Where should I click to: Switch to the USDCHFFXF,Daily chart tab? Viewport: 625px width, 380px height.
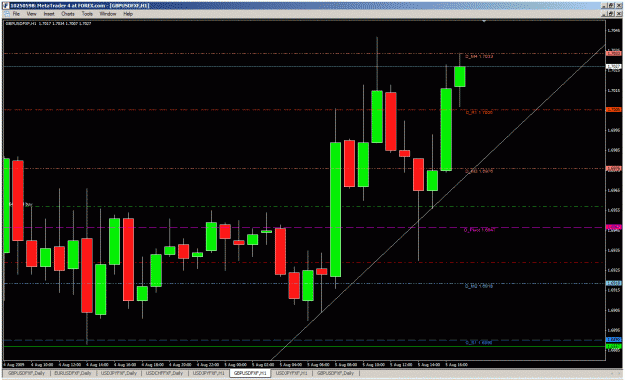pyautogui.click(x=164, y=373)
